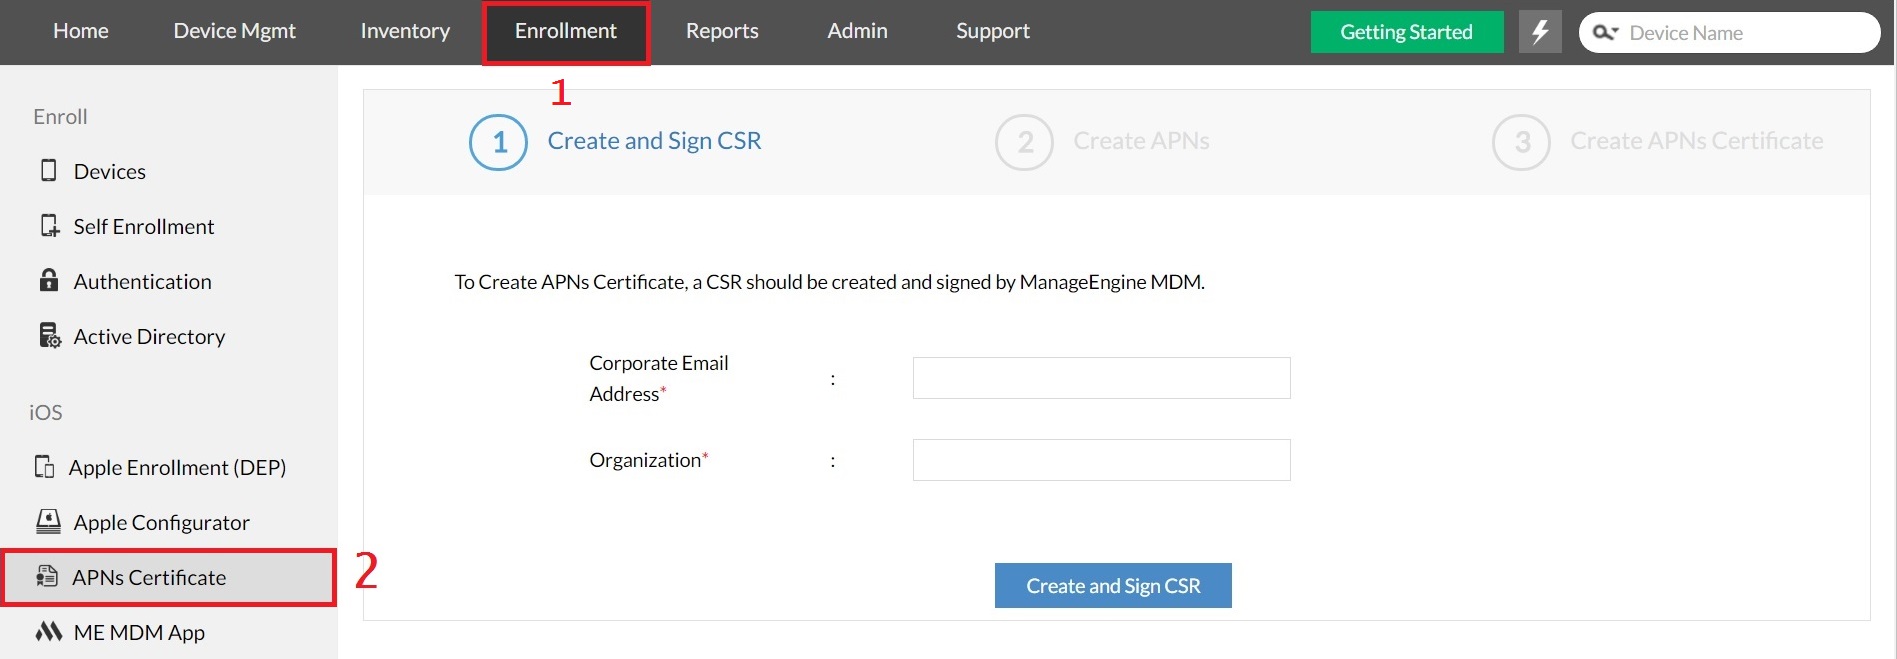The width and height of the screenshot is (1897, 659).
Task: Click the APNs Certificate icon
Action: pos(47,576)
